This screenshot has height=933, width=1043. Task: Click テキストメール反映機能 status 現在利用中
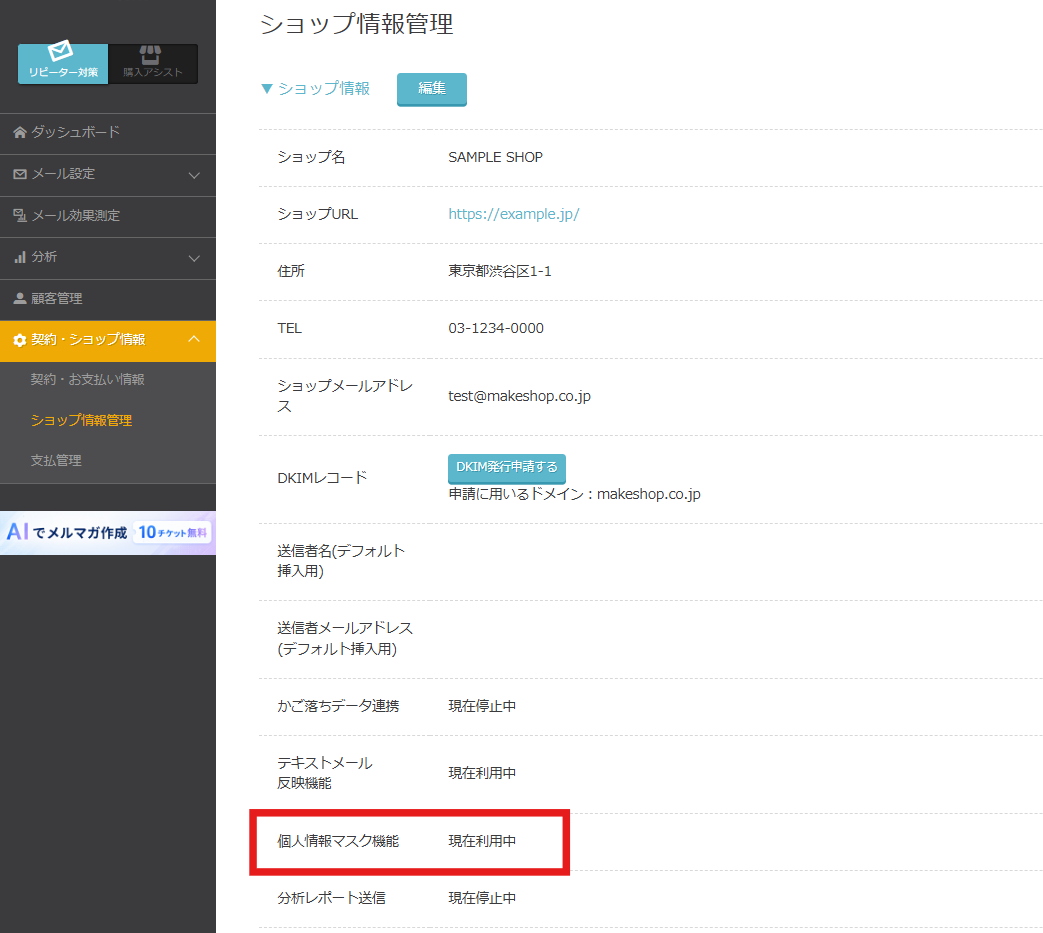(x=482, y=773)
